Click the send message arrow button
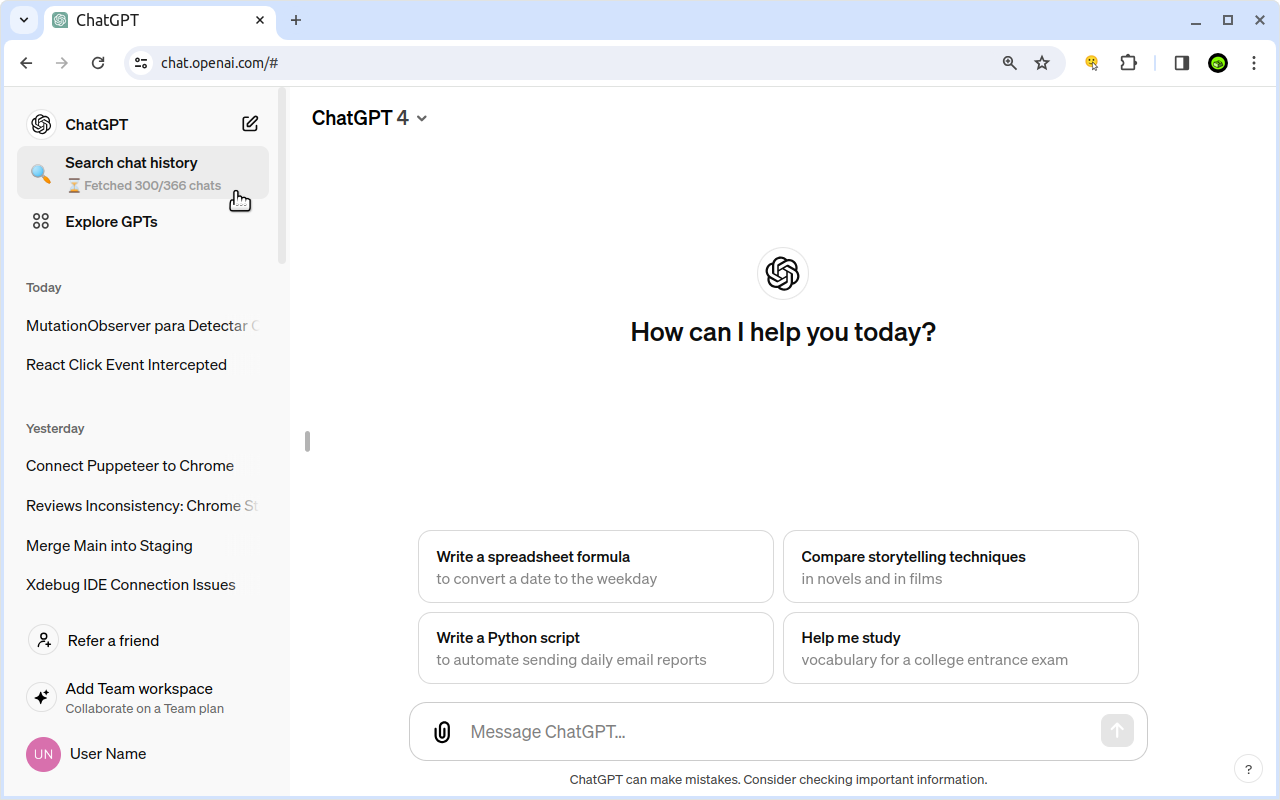The image size is (1280, 800). tap(1117, 731)
